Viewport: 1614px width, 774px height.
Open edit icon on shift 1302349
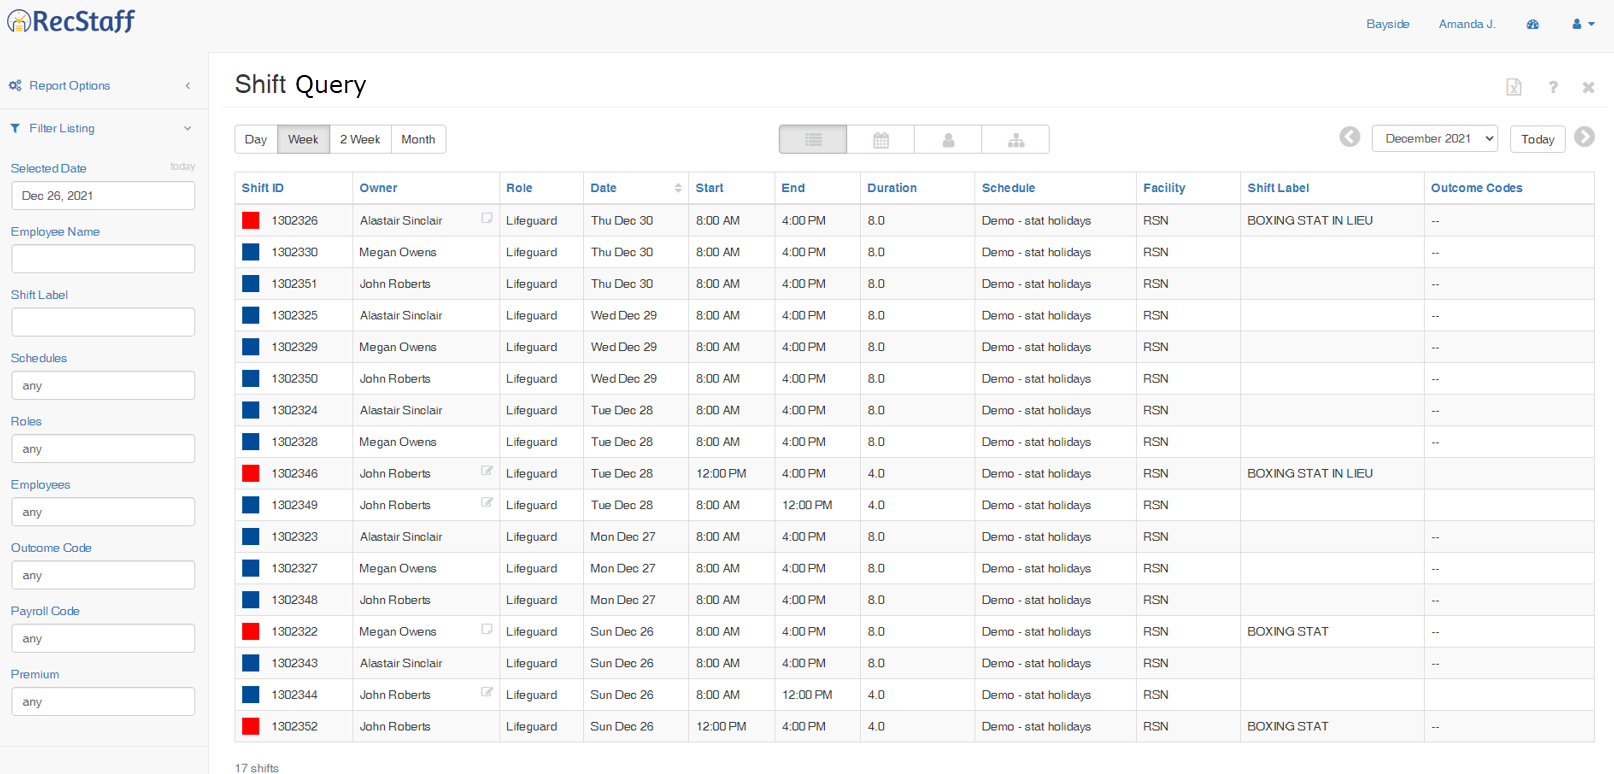click(487, 503)
